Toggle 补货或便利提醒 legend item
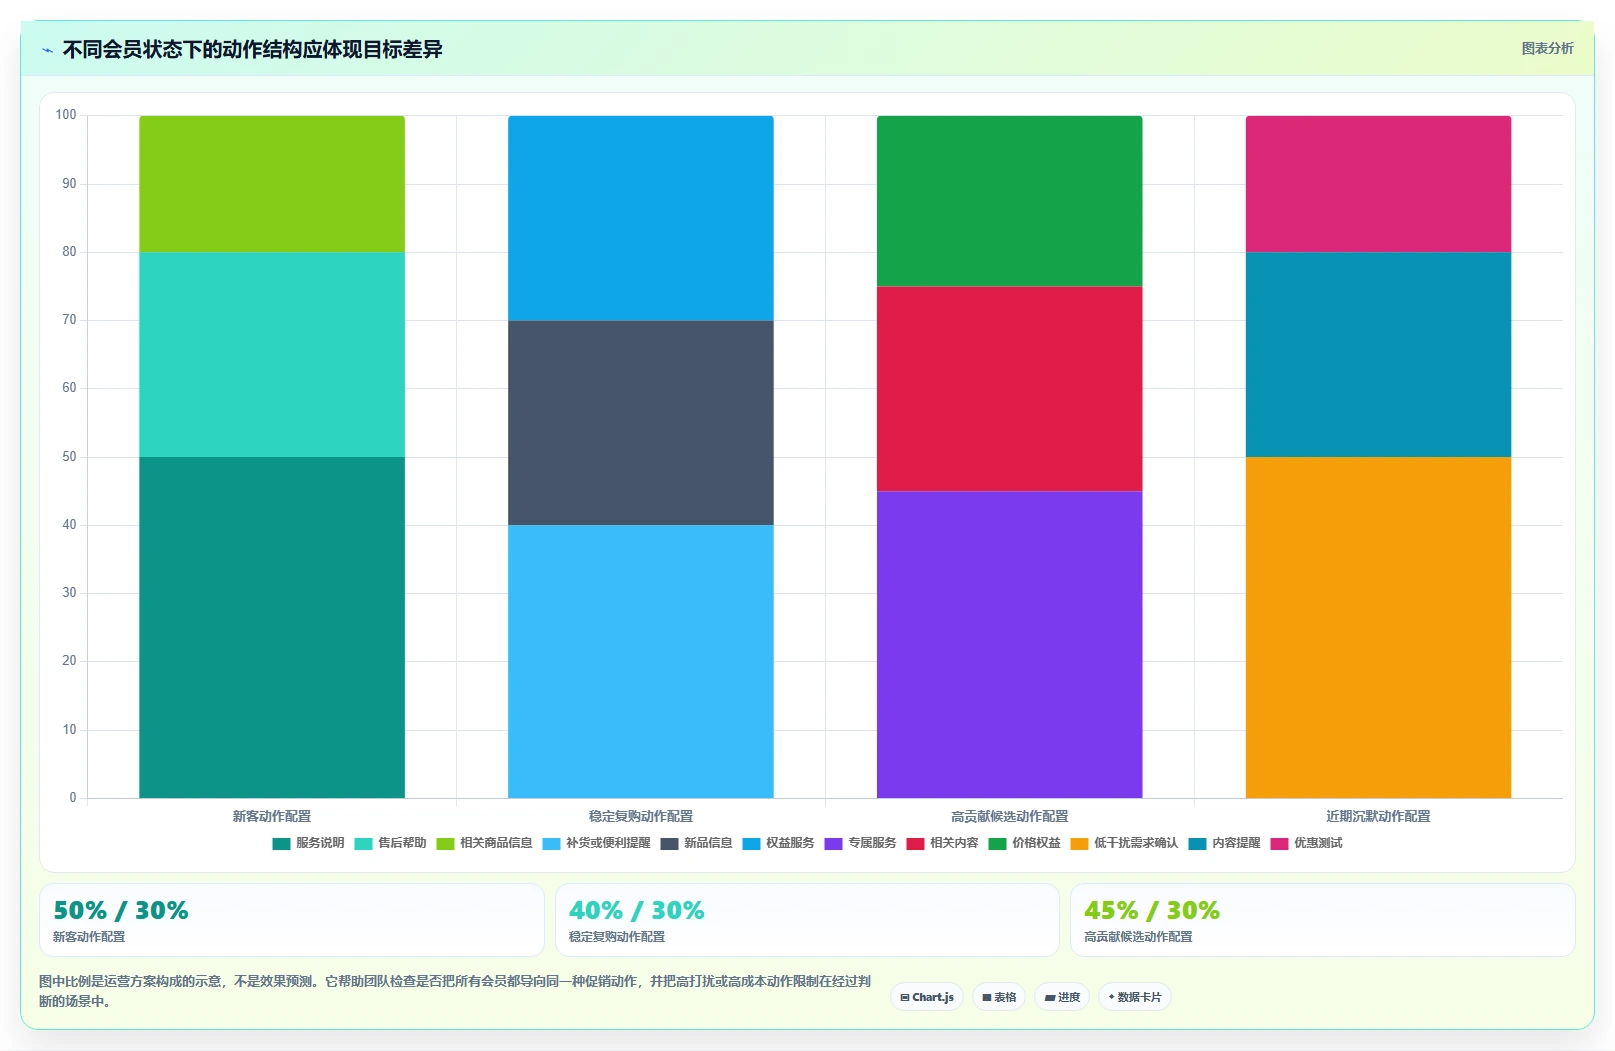The height and width of the screenshot is (1051, 1615). tap(596, 843)
